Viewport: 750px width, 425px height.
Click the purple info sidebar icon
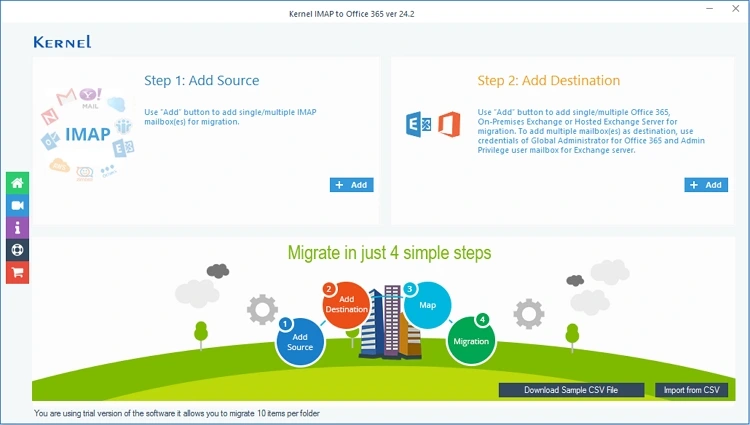18,228
